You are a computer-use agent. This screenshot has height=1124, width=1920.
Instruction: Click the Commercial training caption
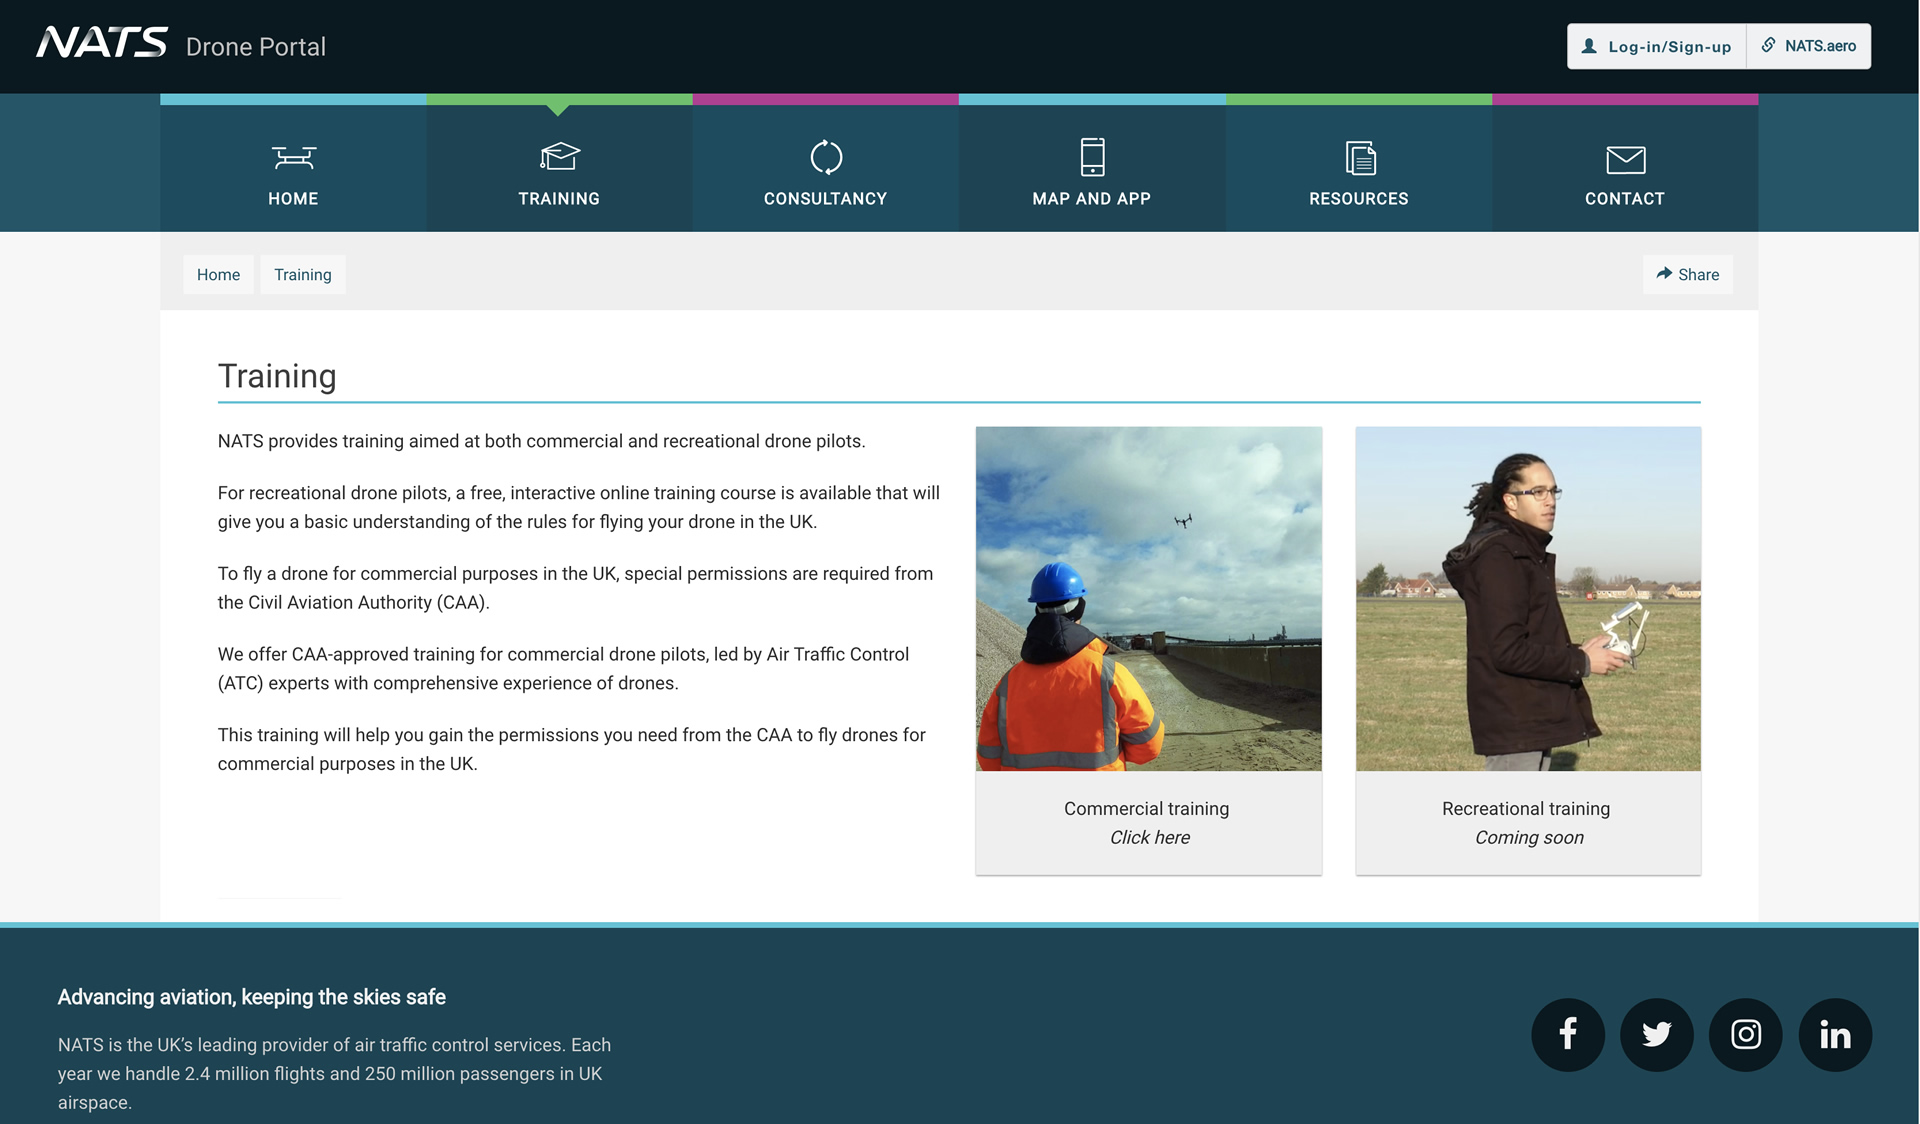pyautogui.click(x=1147, y=808)
